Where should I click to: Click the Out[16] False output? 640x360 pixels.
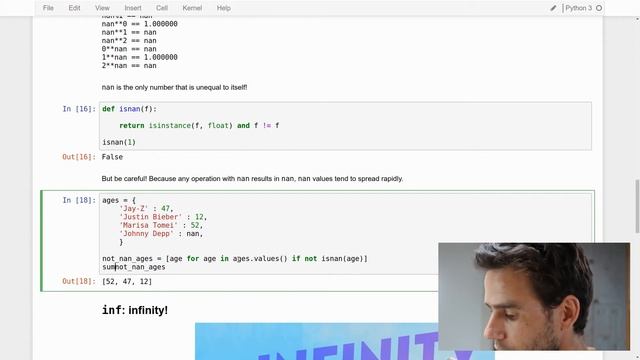112,157
